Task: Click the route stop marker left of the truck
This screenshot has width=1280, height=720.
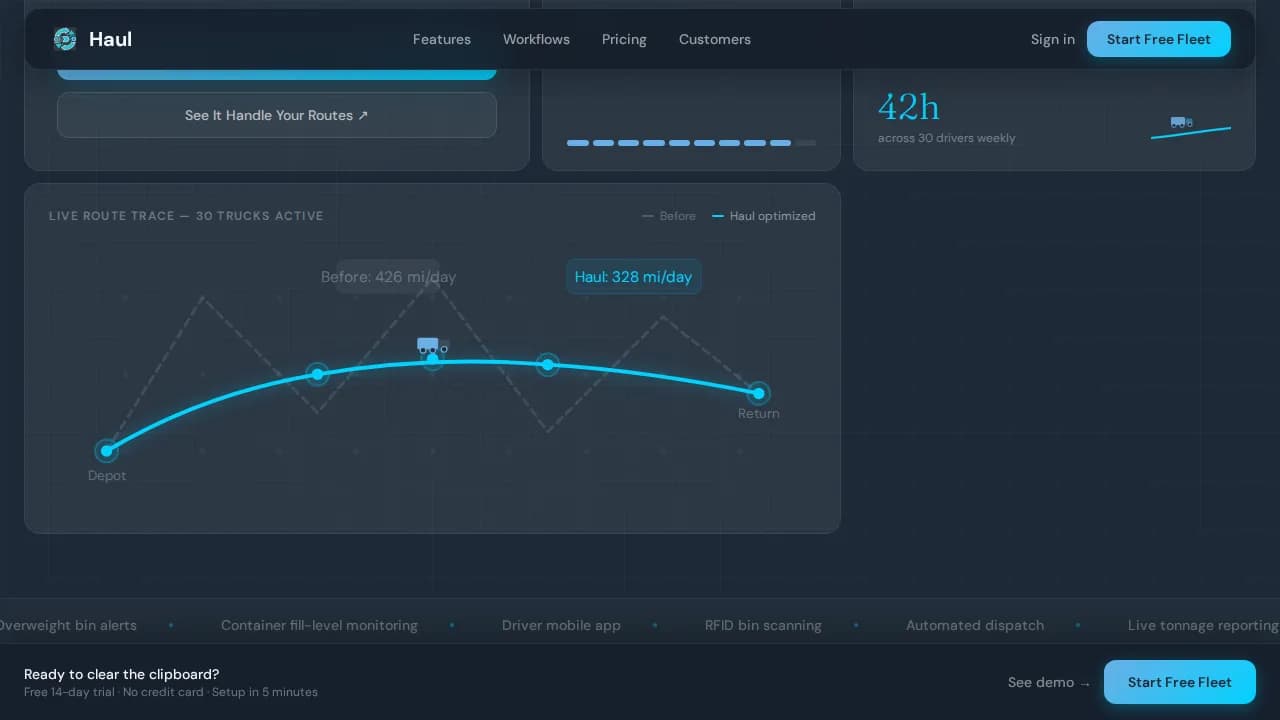Action: [x=317, y=374]
